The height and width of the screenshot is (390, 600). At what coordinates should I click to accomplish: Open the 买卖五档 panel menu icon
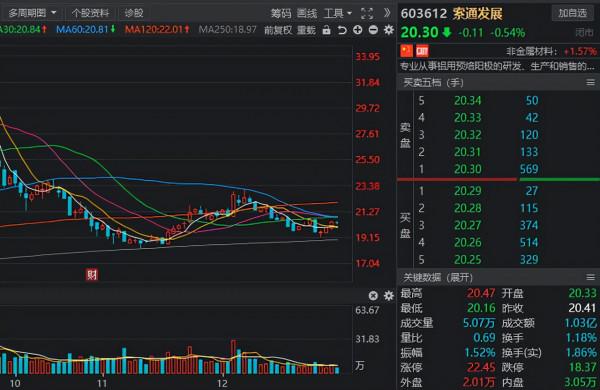click(x=590, y=83)
